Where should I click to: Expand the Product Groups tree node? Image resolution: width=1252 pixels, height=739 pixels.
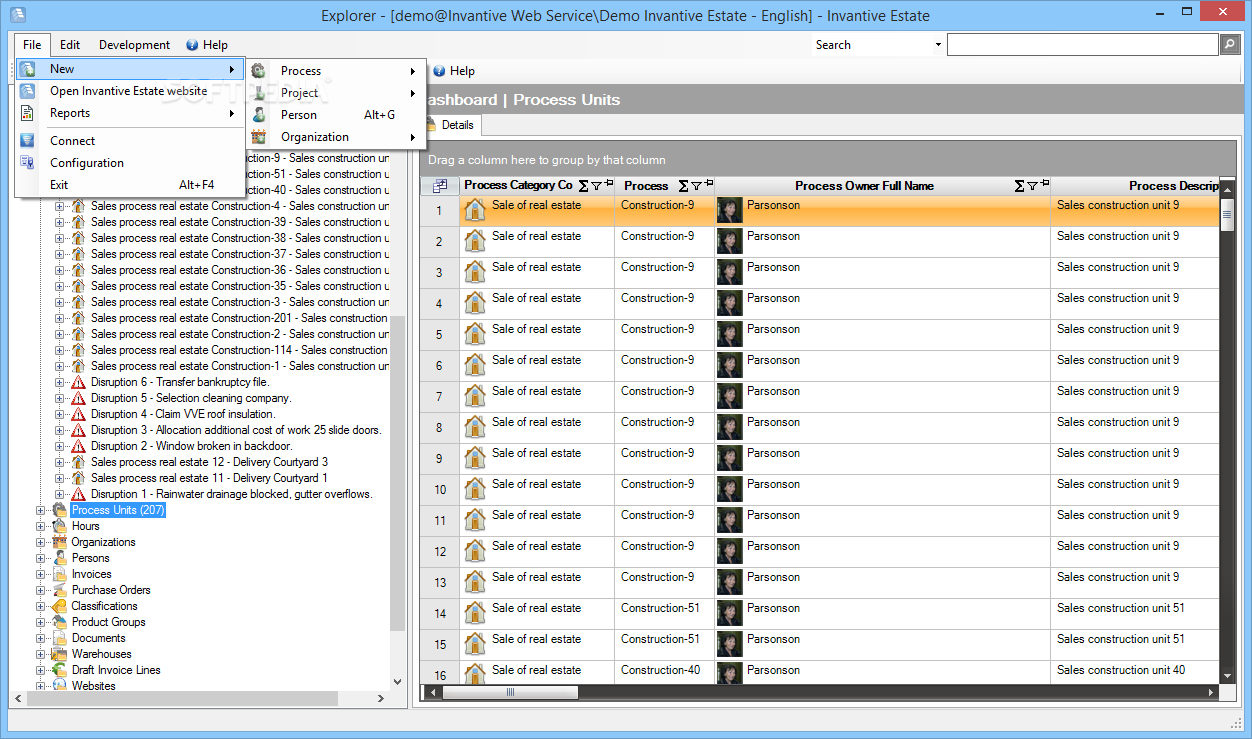pos(41,622)
